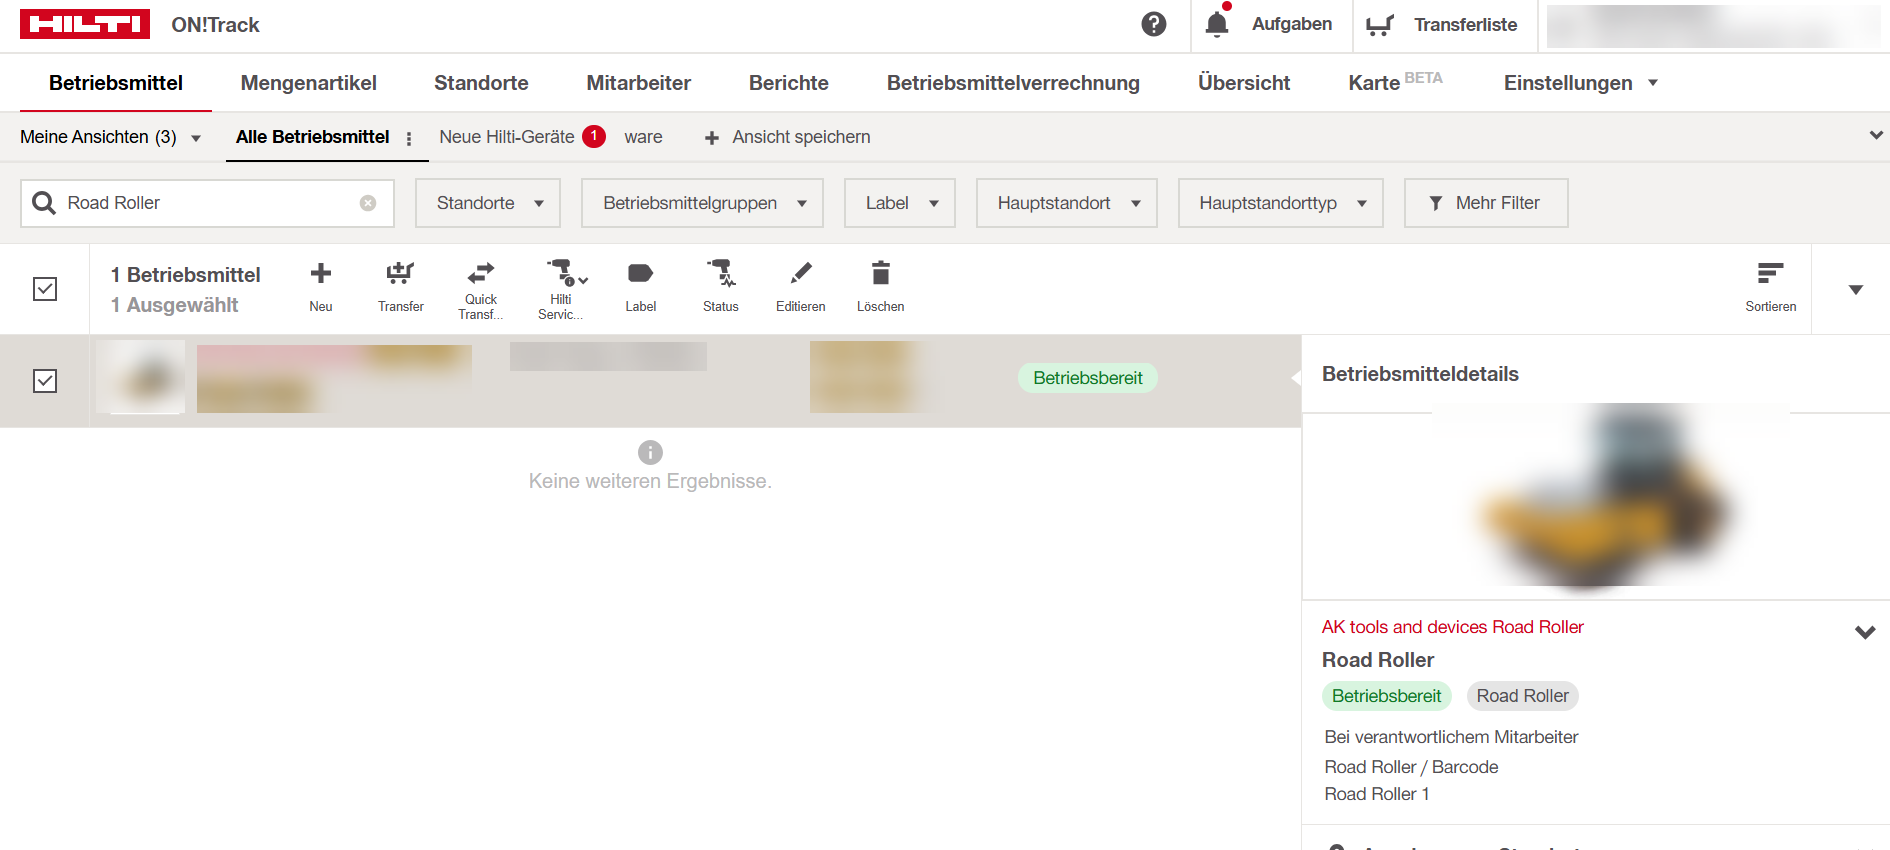Click Bei verantwortlichem Mitarbeiter text
The height and width of the screenshot is (850, 1890).
(x=1451, y=737)
